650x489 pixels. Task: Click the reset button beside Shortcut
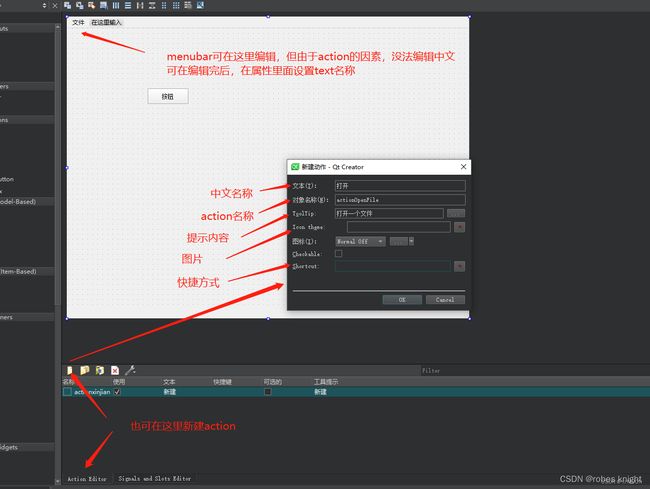pos(459,266)
